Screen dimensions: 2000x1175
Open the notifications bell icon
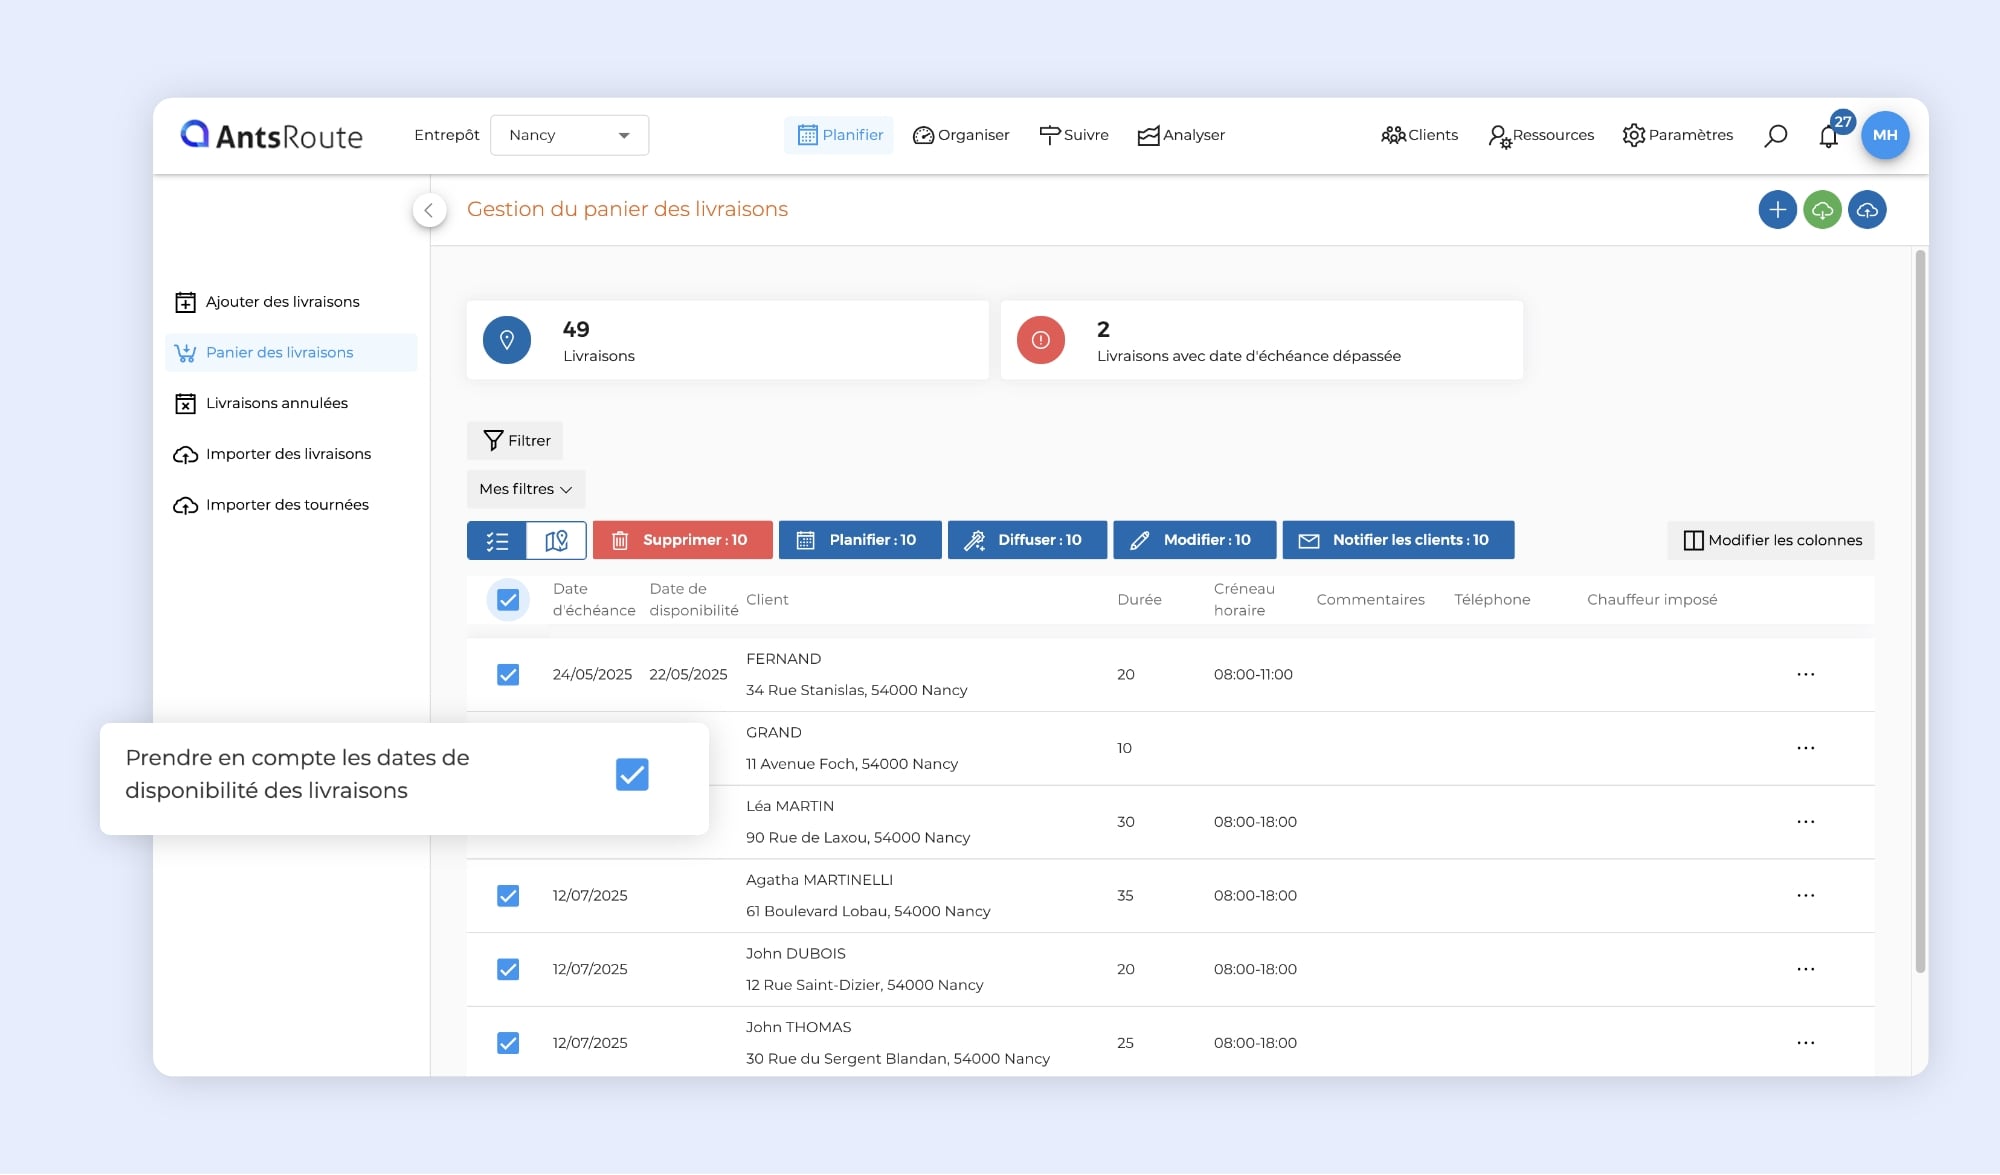pyautogui.click(x=1828, y=136)
